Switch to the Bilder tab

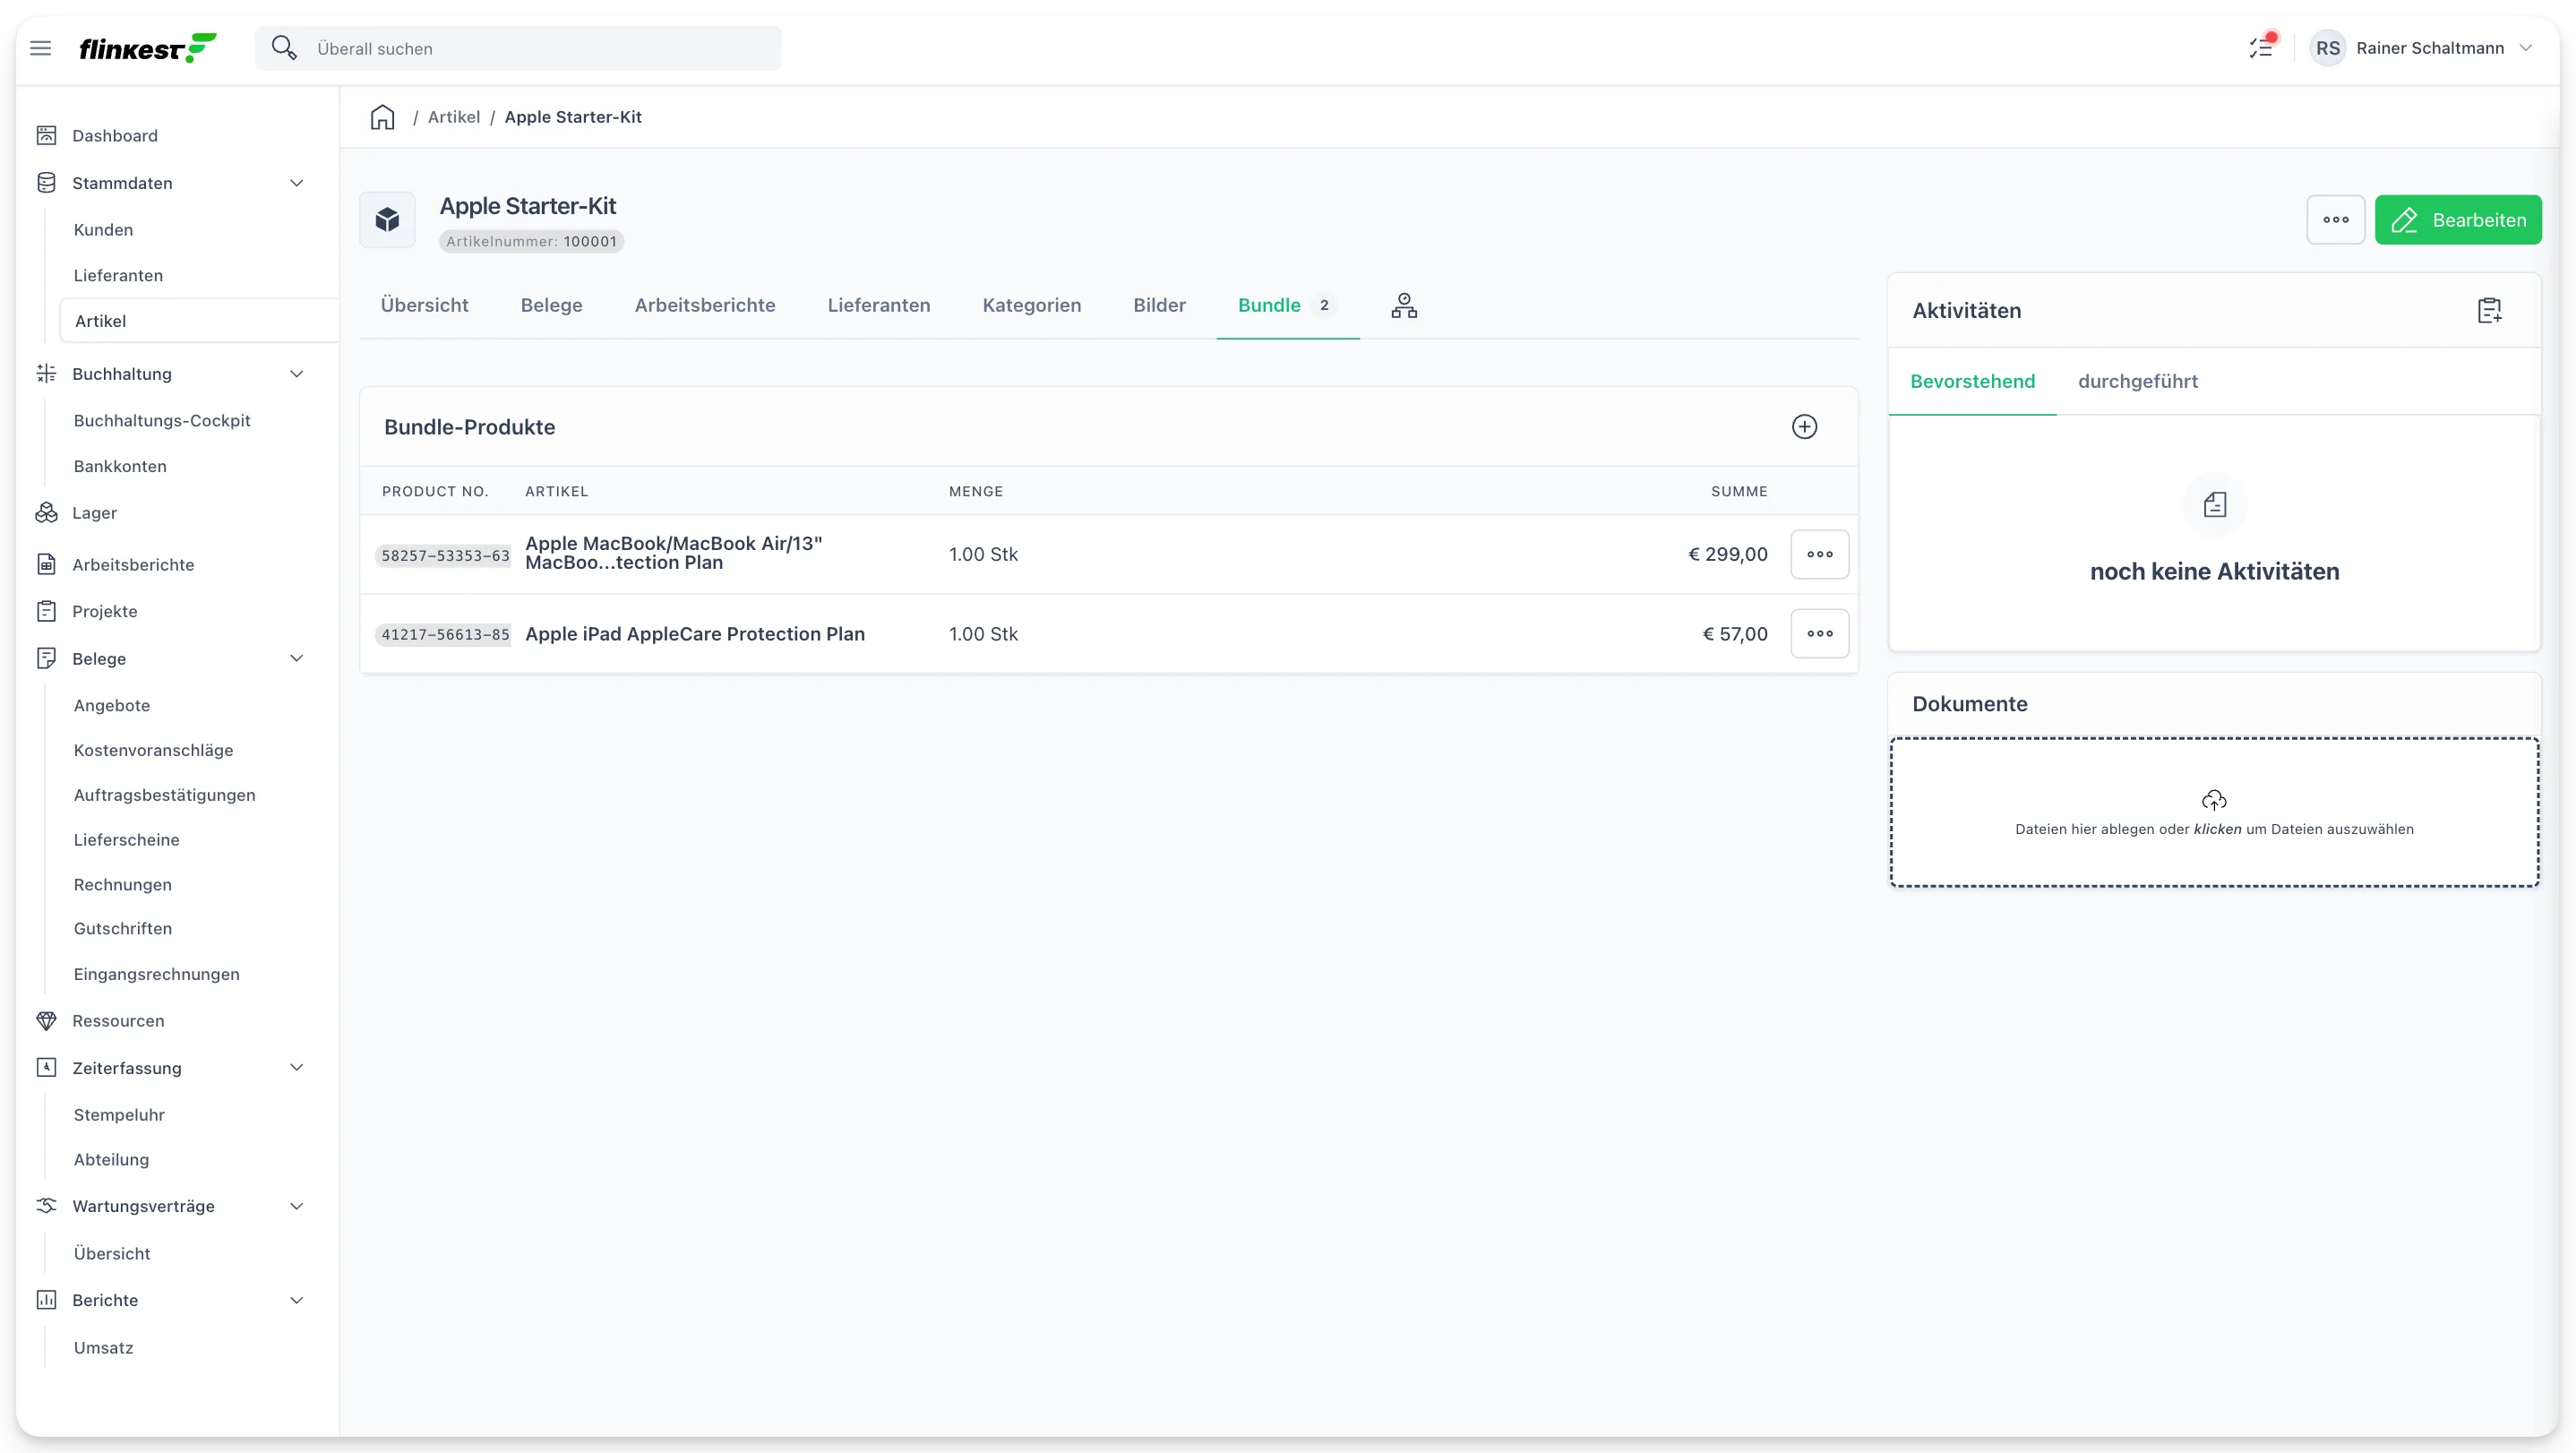pos(1160,305)
